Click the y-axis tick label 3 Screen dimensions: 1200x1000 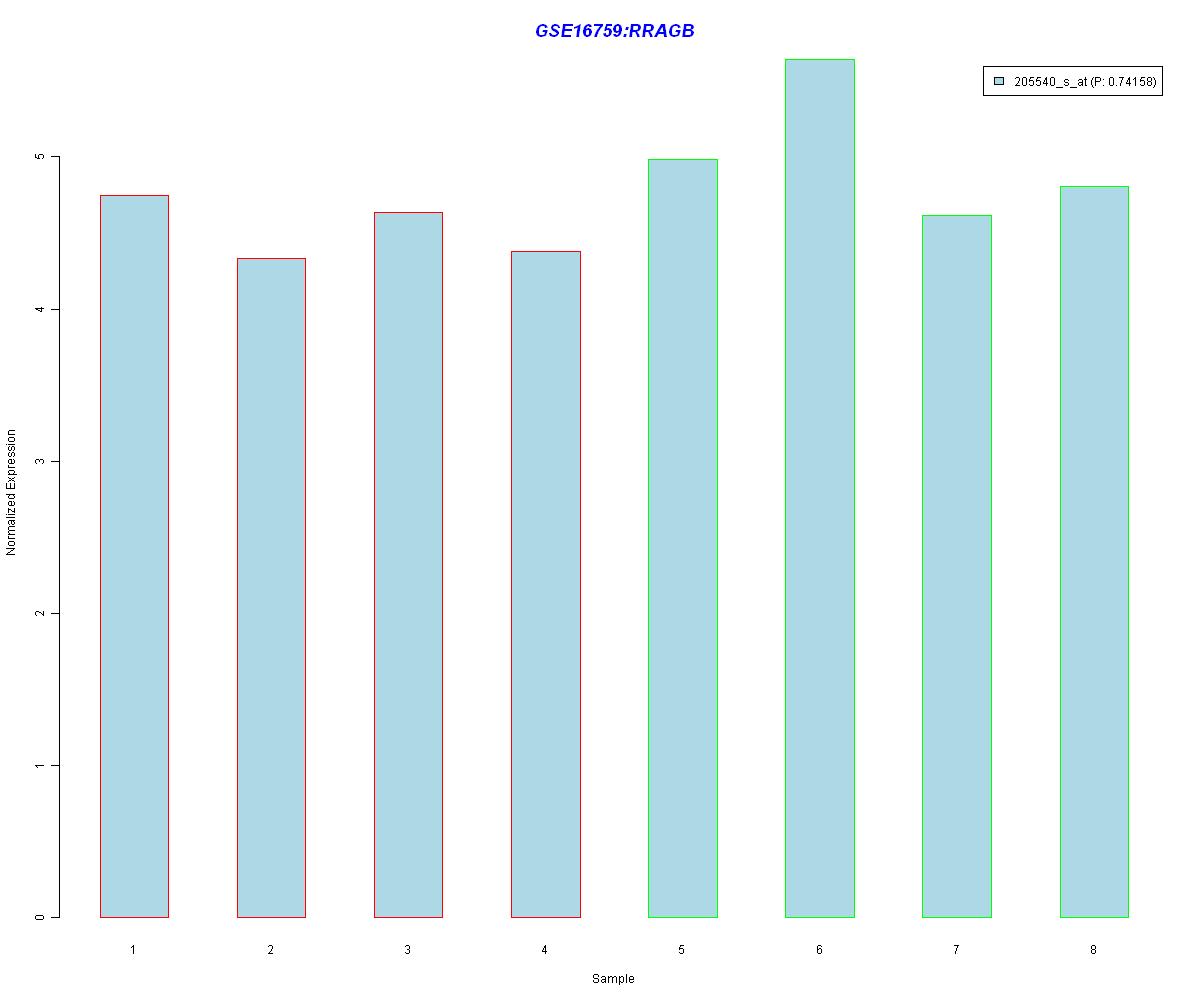coord(42,461)
